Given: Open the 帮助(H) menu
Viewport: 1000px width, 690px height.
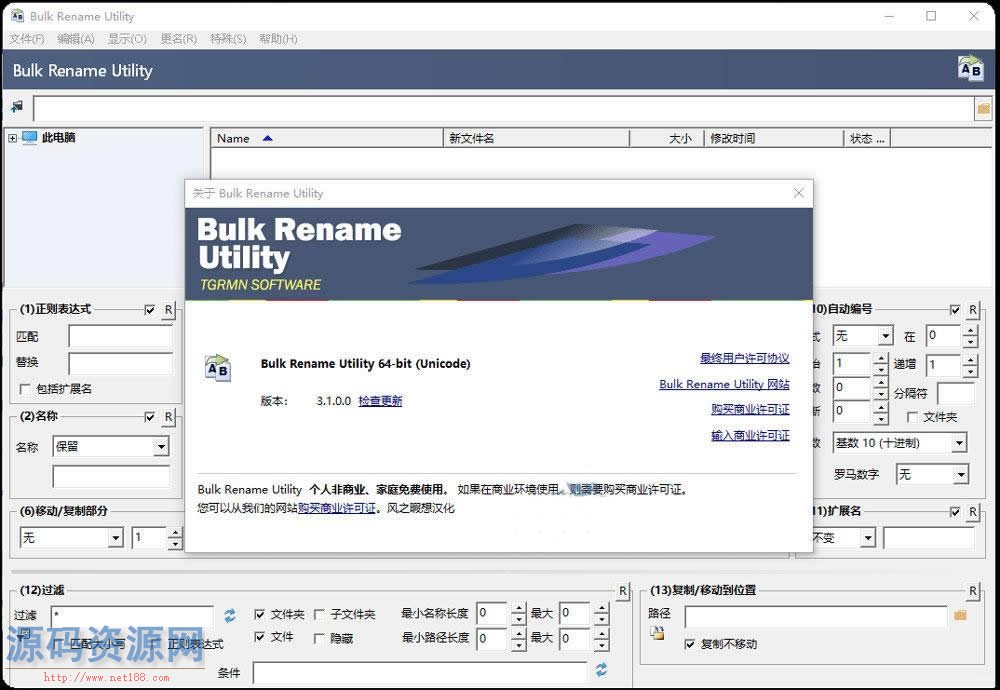Looking at the screenshot, I should tap(278, 39).
